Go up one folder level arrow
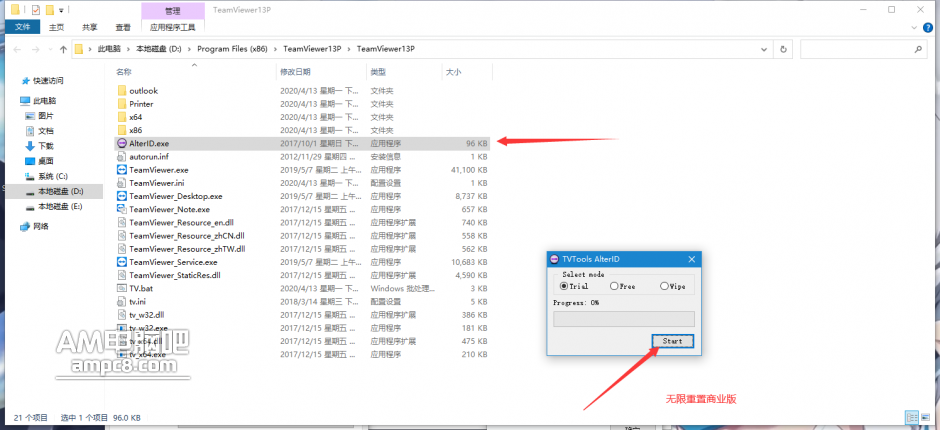This screenshot has height=430, width=940. 63,49
